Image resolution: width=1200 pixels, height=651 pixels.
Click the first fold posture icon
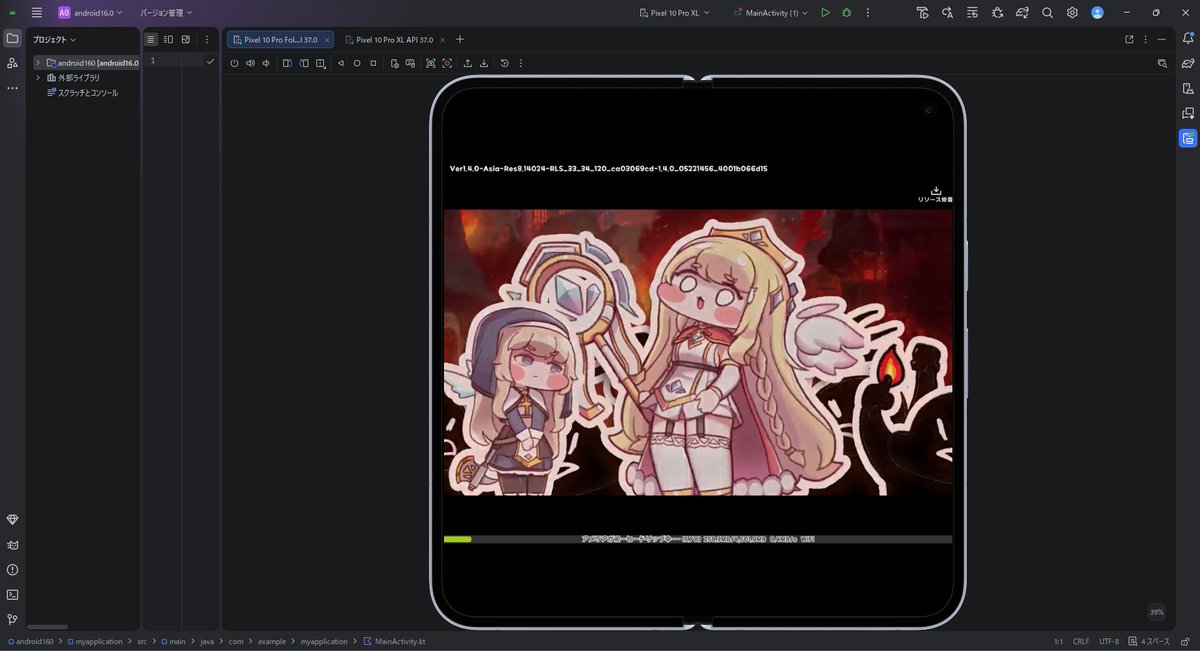coord(287,63)
